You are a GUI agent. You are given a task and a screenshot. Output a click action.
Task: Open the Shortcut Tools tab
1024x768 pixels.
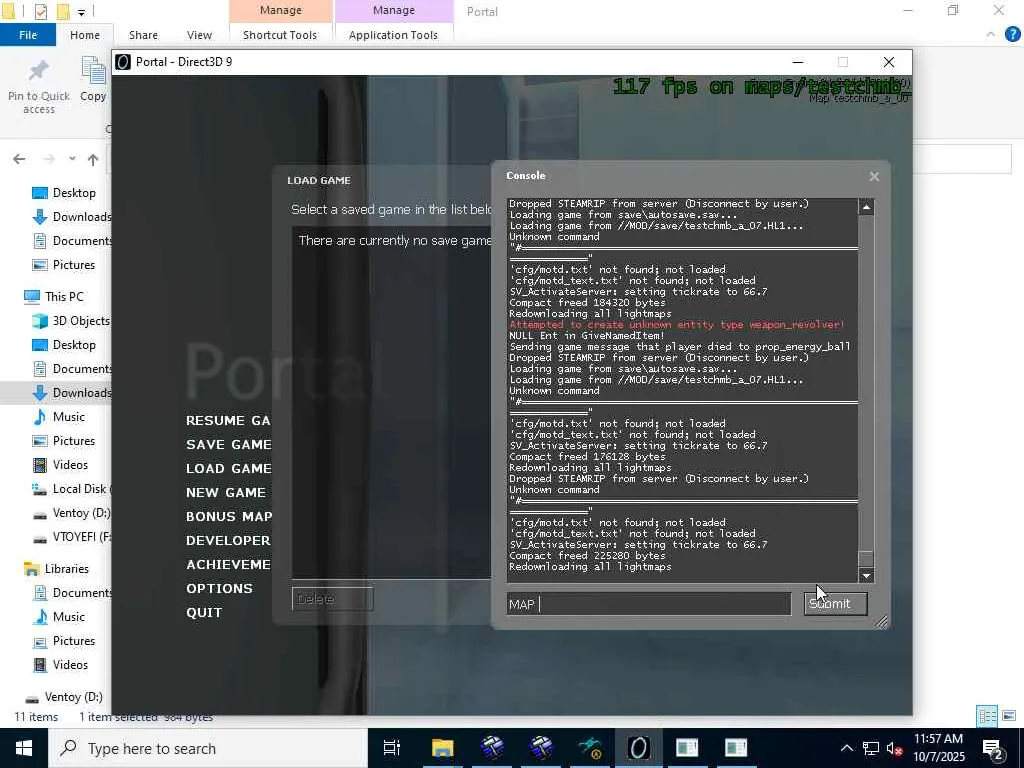(x=280, y=35)
